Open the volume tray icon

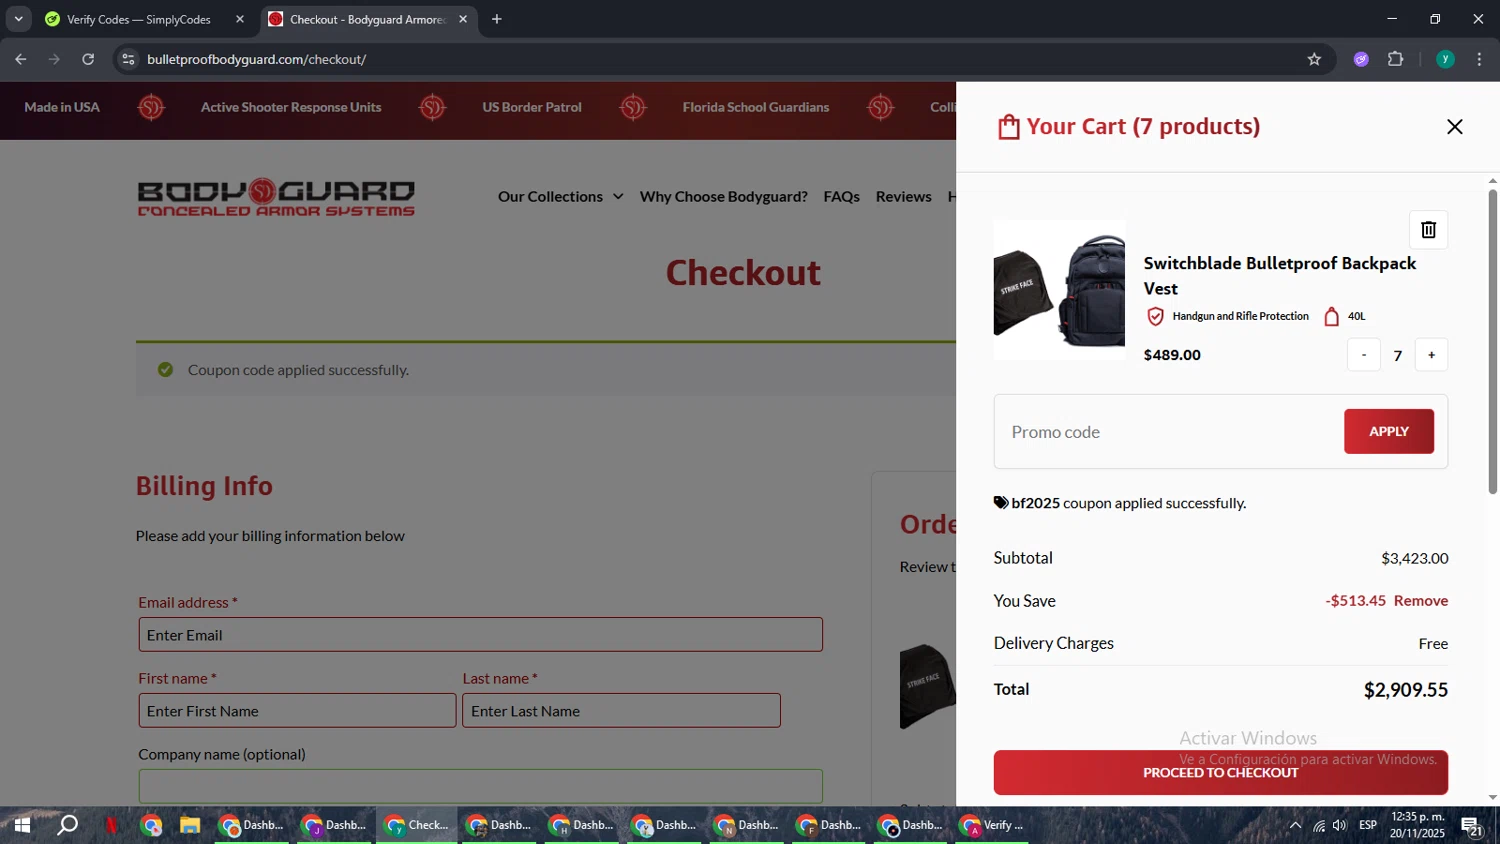point(1340,825)
